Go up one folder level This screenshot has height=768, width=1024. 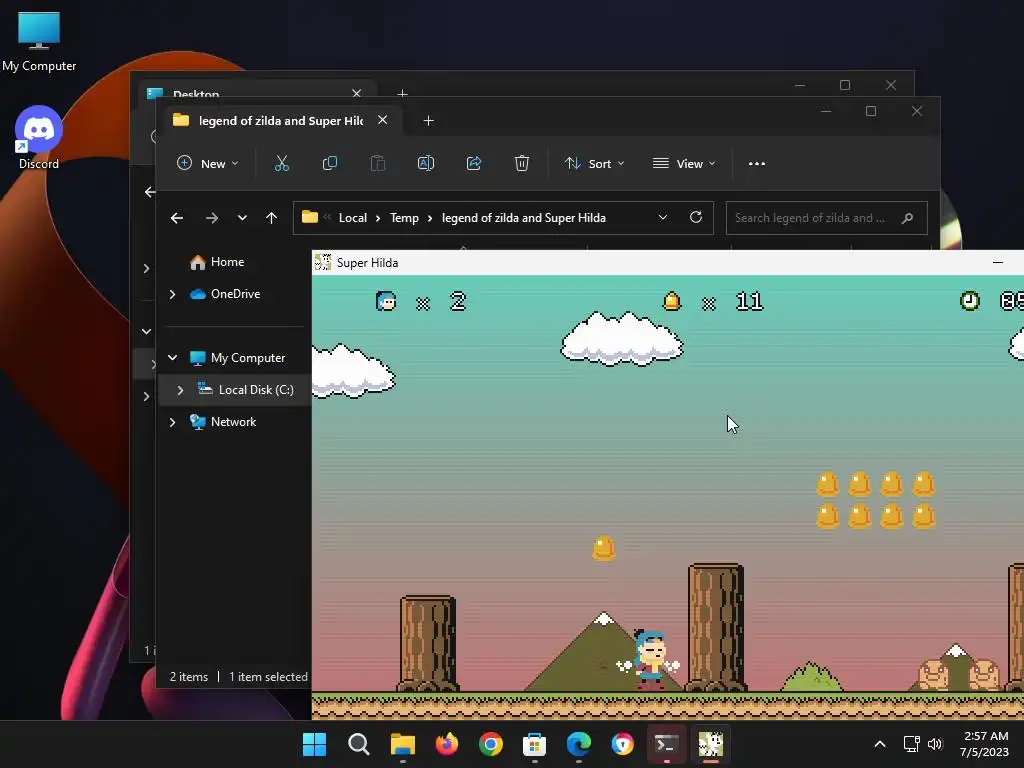tap(272, 218)
